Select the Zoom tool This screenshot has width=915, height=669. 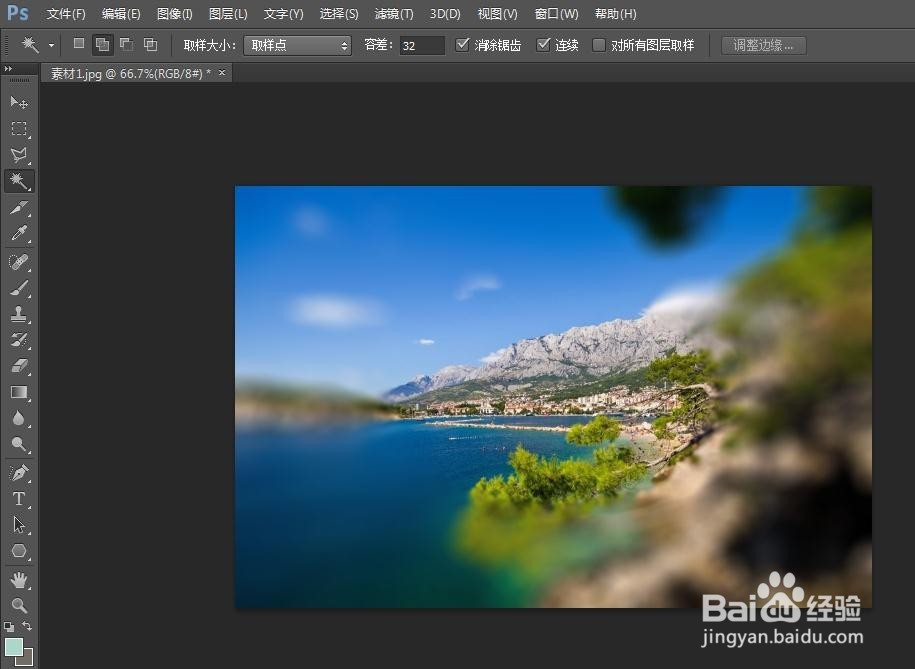[x=19, y=605]
